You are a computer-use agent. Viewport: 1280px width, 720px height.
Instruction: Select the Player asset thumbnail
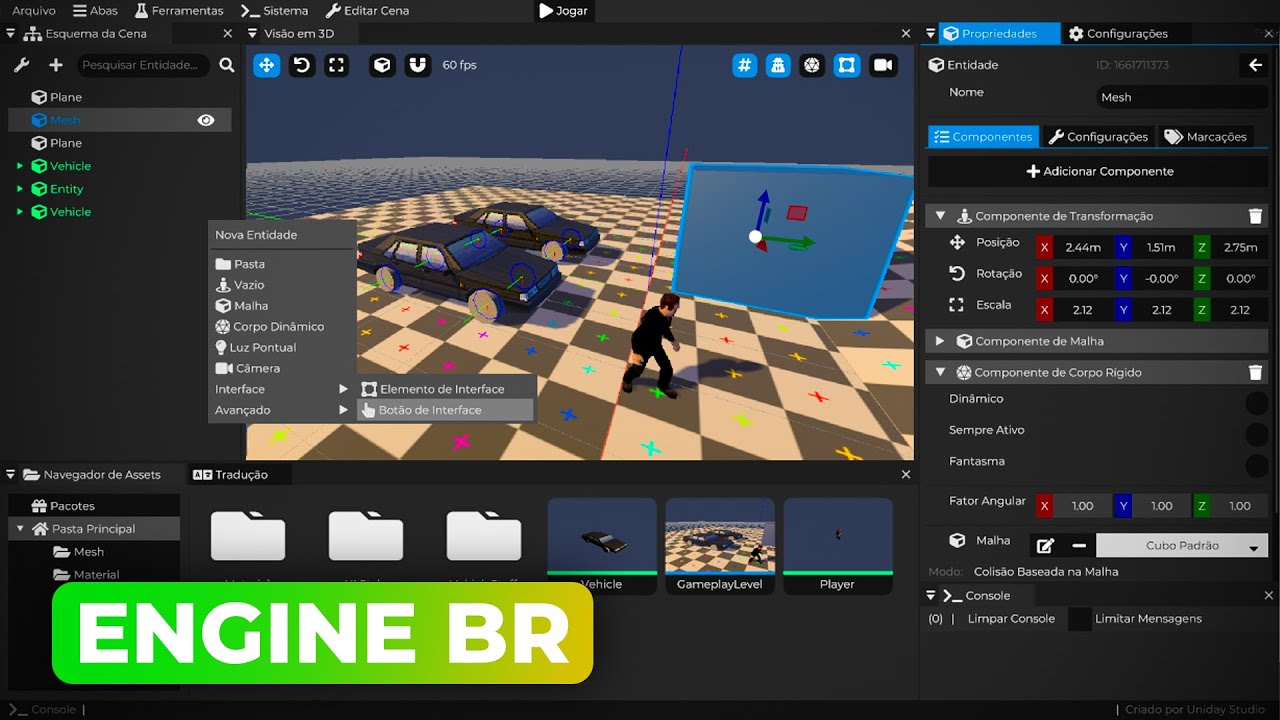coord(838,546)
